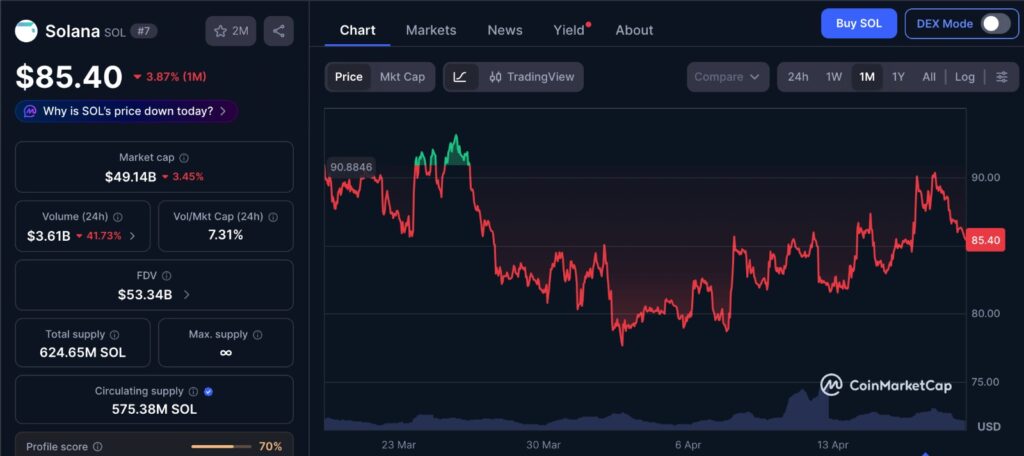This screenshot has width=1024, height=456.
Task: Click the $49.14B market cap value
Action: click(x=131, y=176)
